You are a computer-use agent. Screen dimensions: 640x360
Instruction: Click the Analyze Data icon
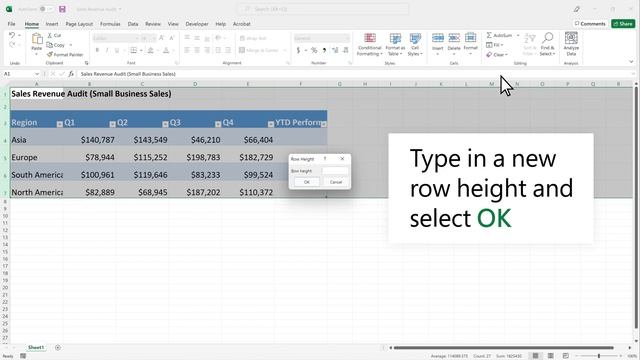571,38
